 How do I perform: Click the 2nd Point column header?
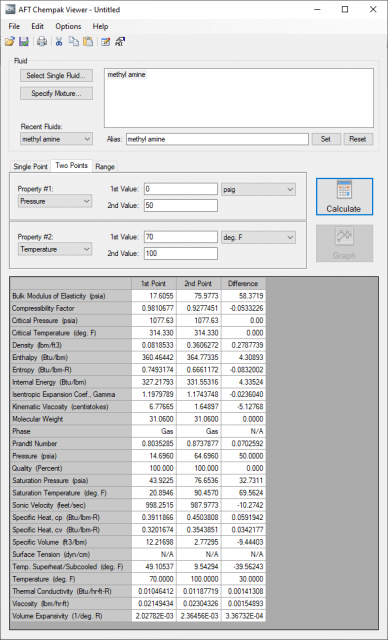pos(199,284)
